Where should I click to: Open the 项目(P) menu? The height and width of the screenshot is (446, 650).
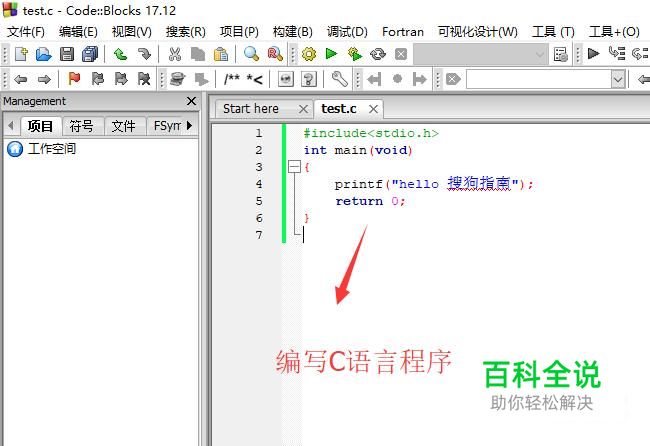click(x=239, y=32)
